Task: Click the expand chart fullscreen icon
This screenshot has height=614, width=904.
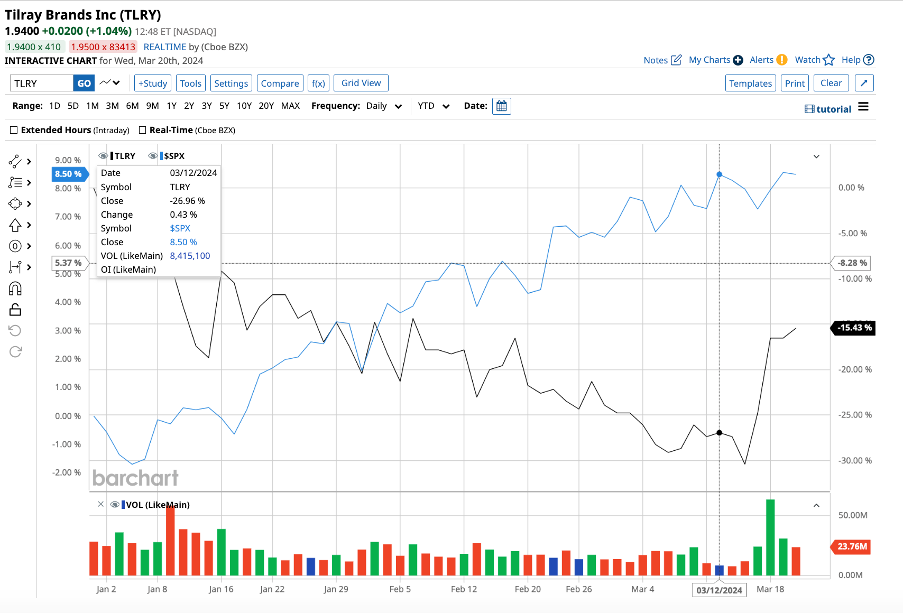Action: pyautogui.click(x=865, y=83)
